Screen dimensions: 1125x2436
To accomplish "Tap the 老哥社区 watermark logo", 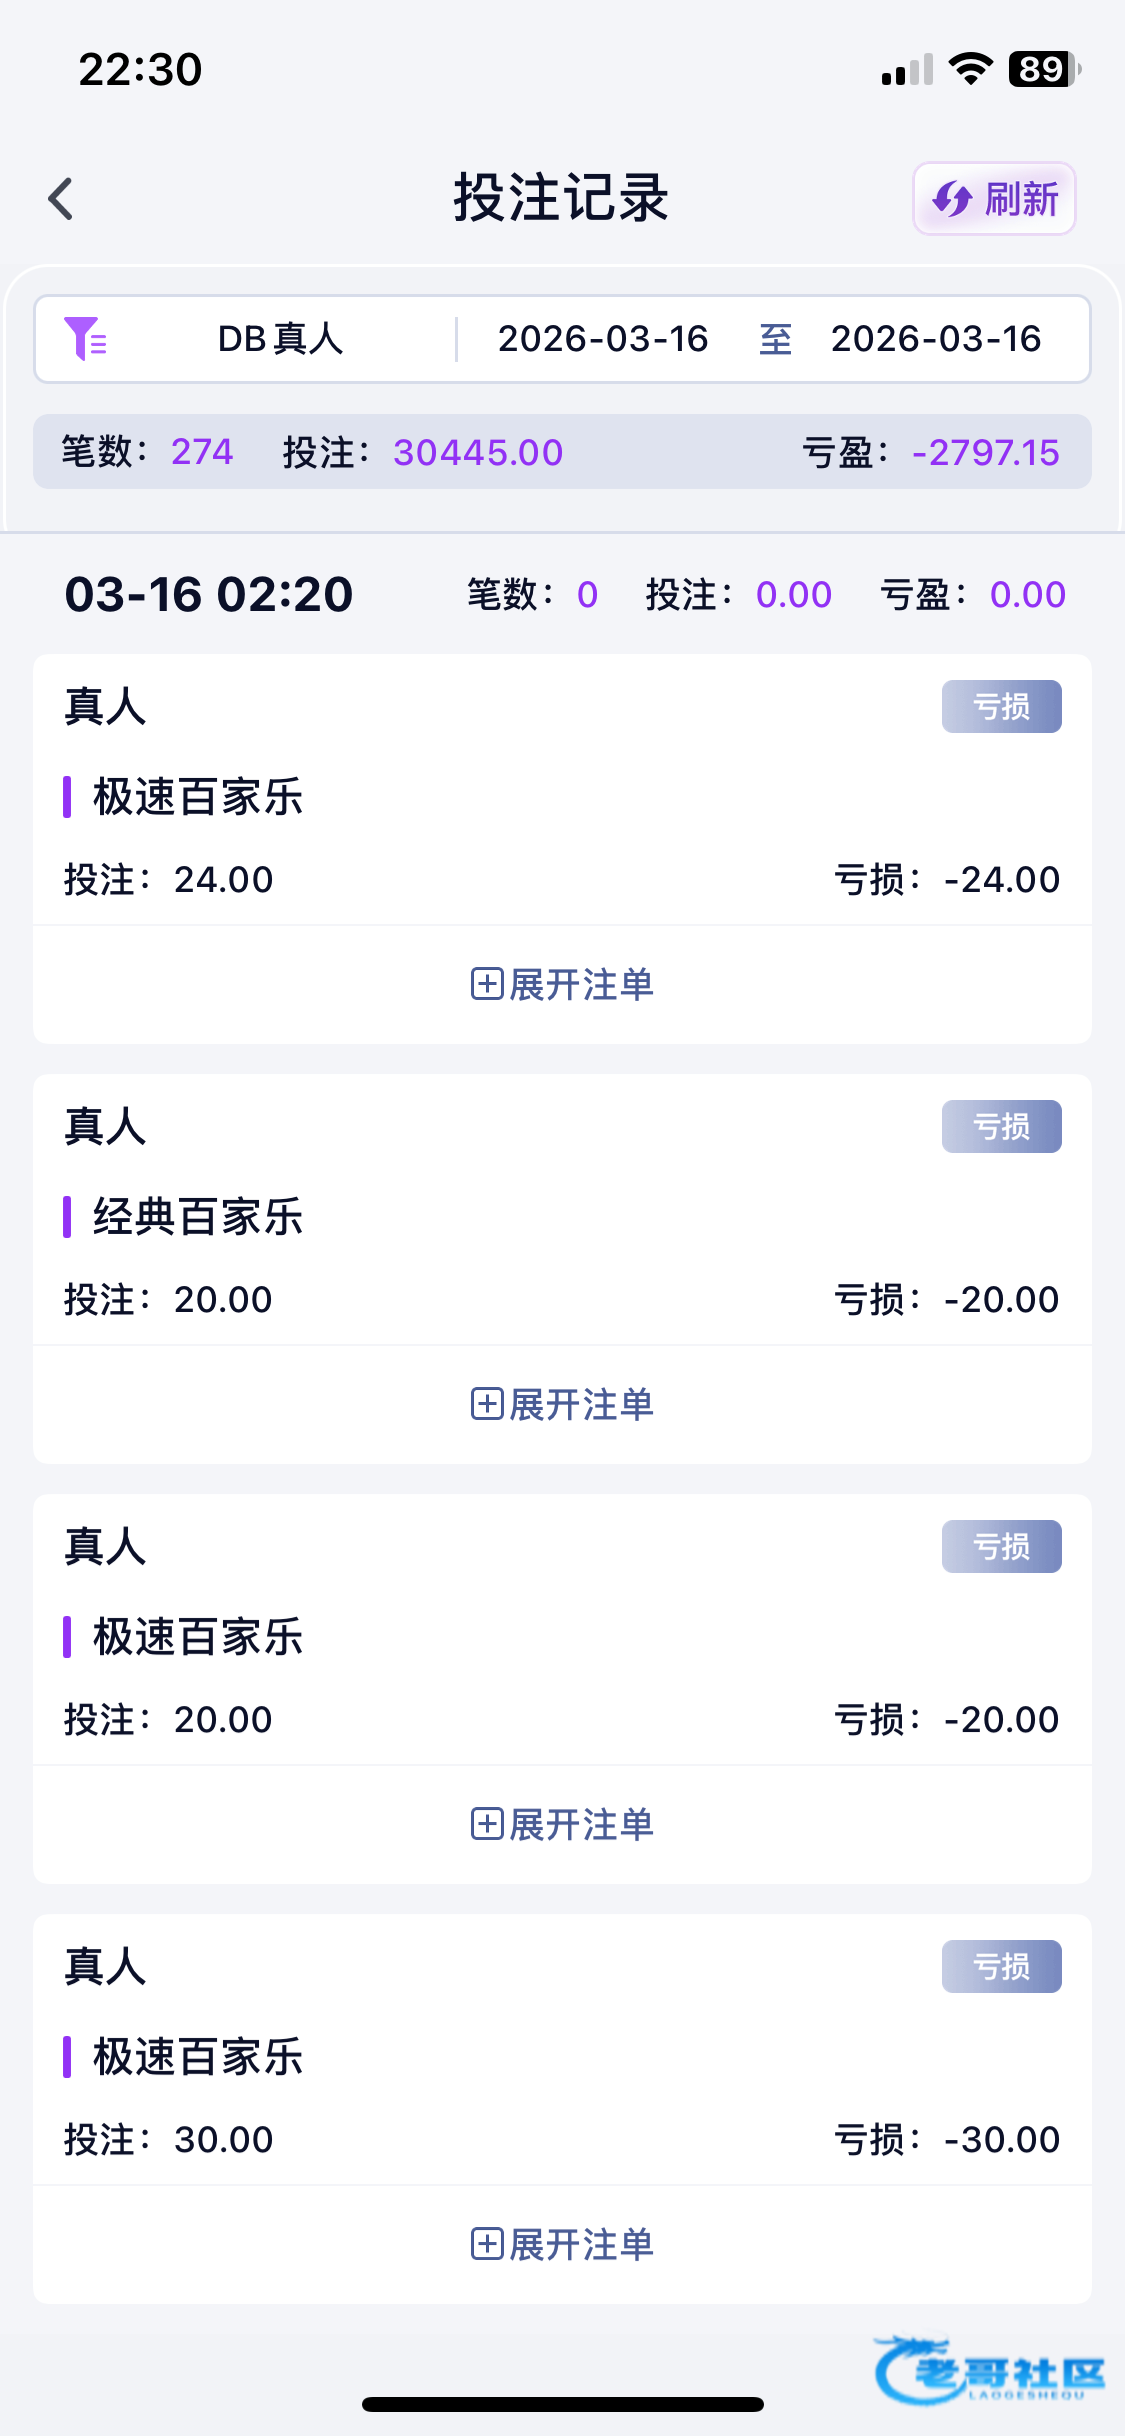I will (x=990, y=2370).
